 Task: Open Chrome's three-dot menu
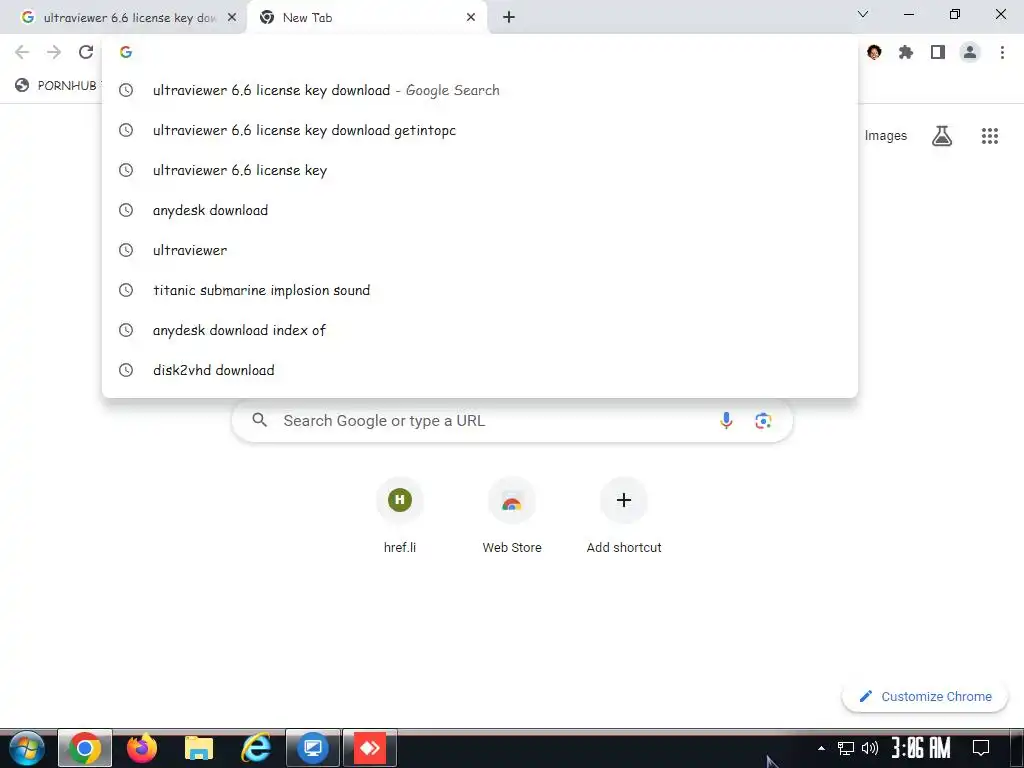[1002, 52]
